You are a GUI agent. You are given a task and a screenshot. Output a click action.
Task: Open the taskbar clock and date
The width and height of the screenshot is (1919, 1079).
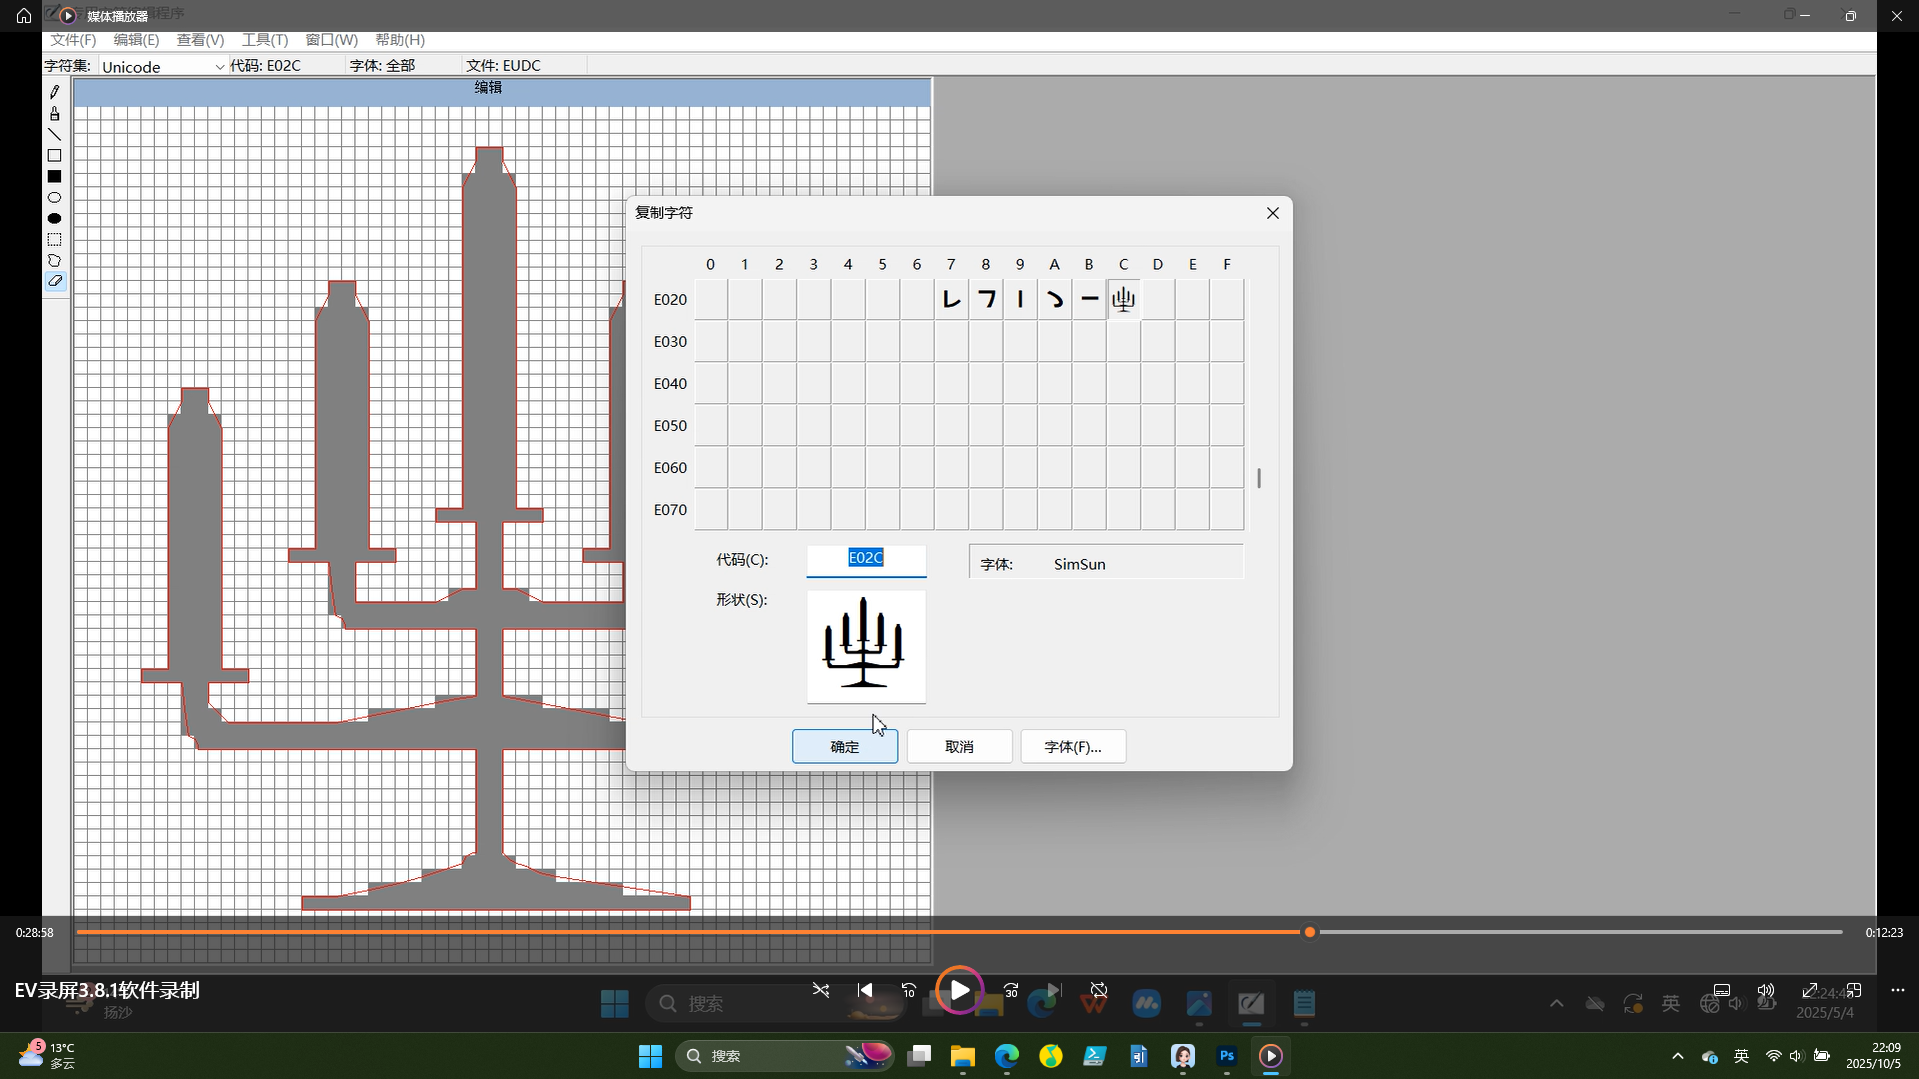click(1873, 1056)
